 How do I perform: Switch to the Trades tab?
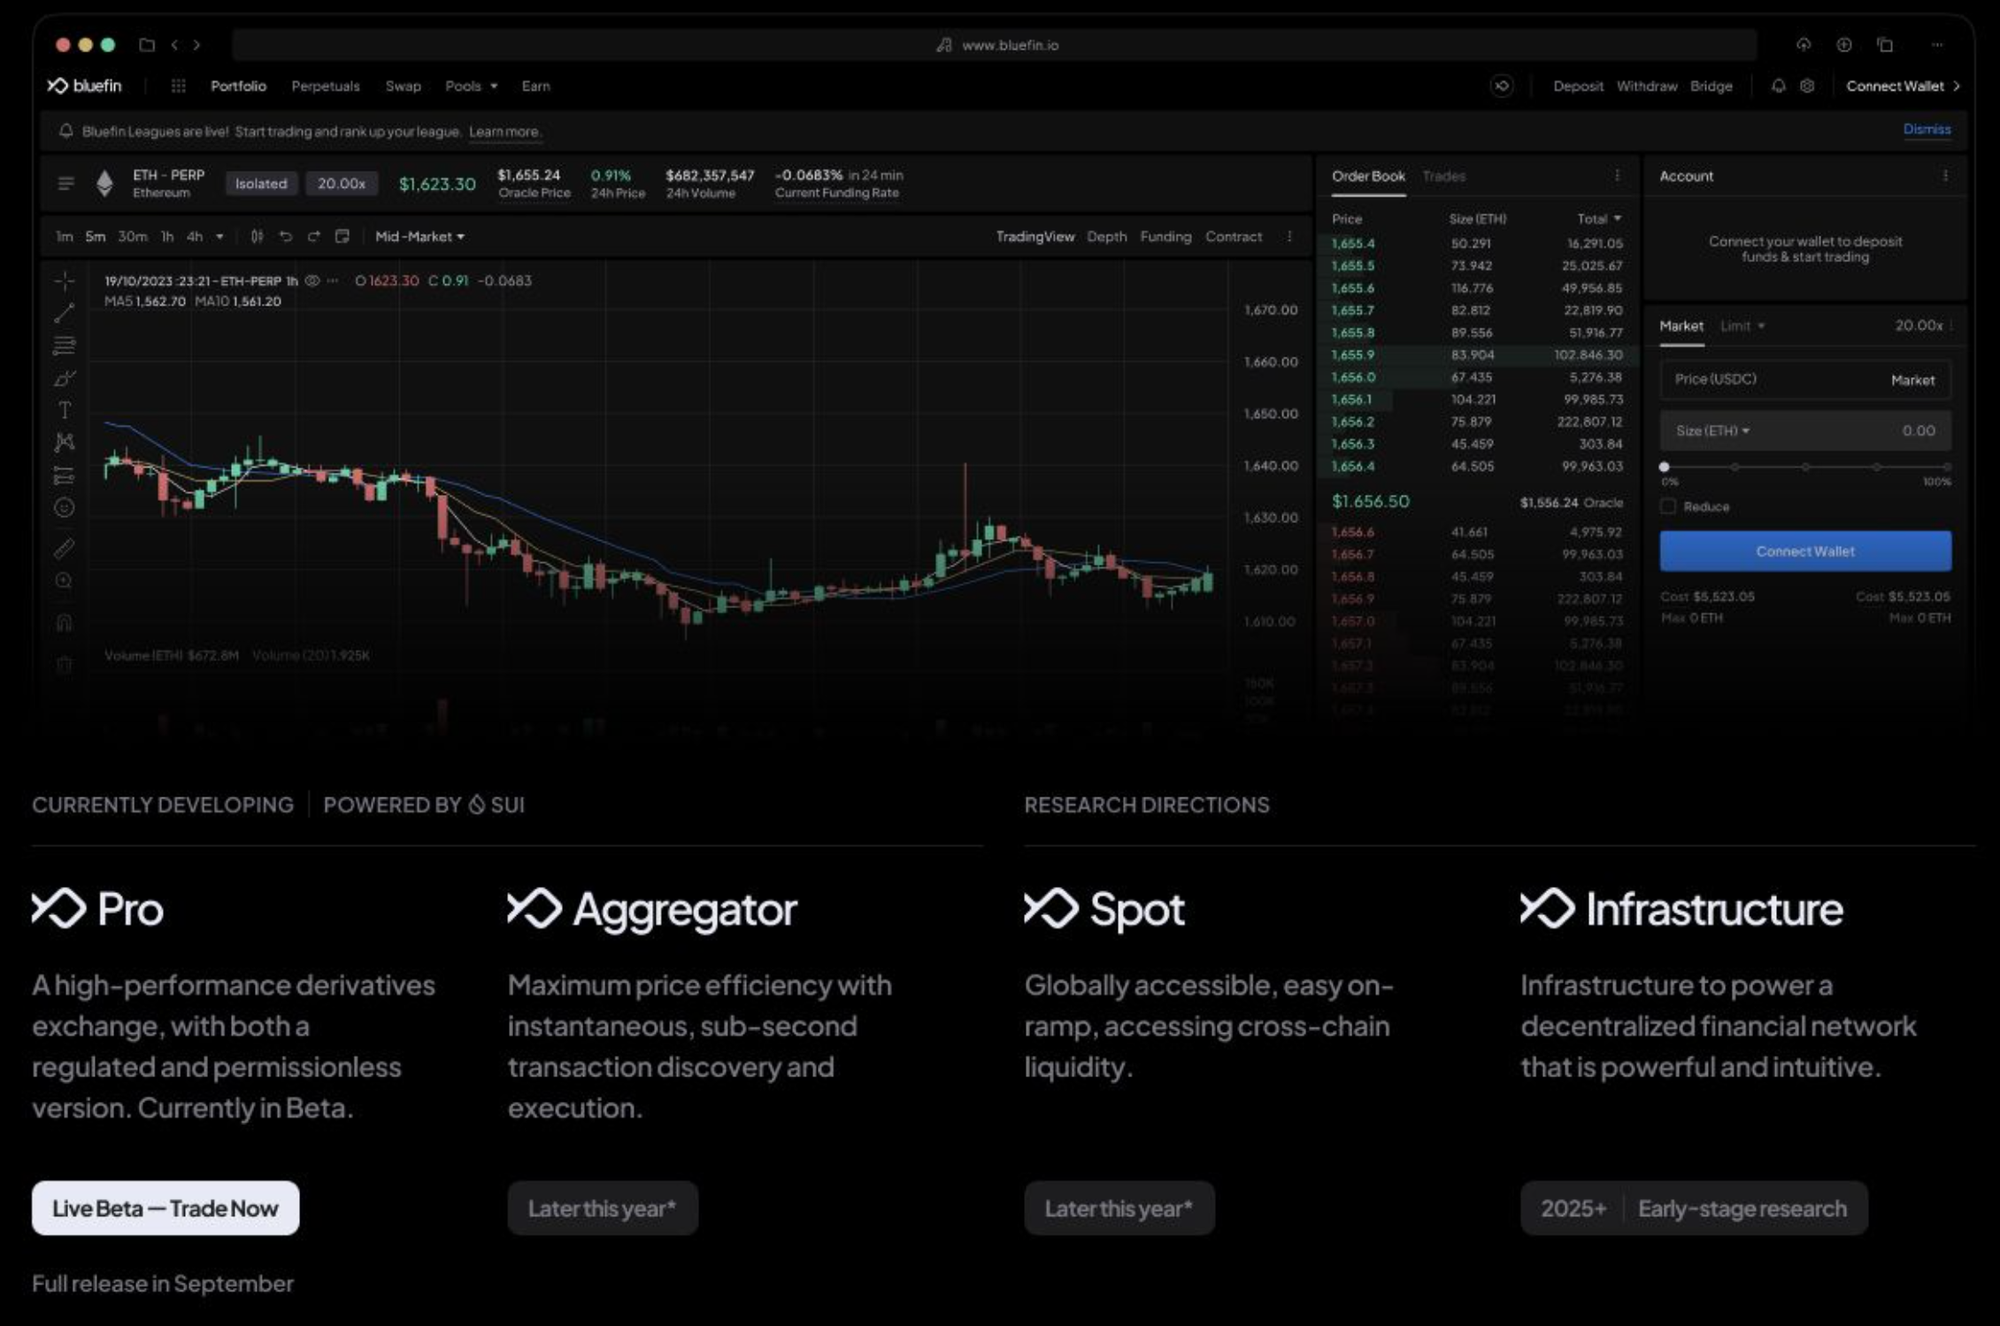[1443, 176]
